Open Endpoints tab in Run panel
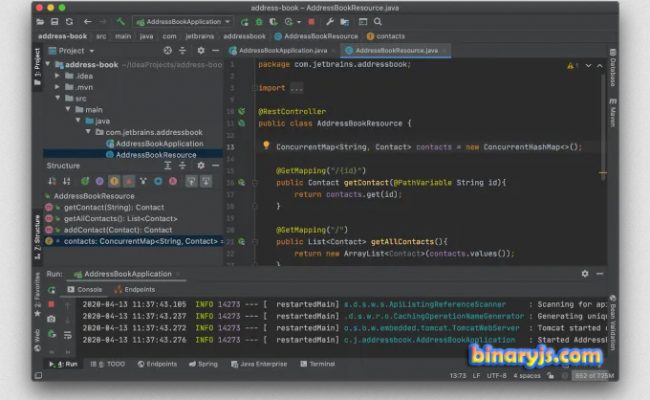The height and width of the screenshot is (400, 650). click(135, 289)
